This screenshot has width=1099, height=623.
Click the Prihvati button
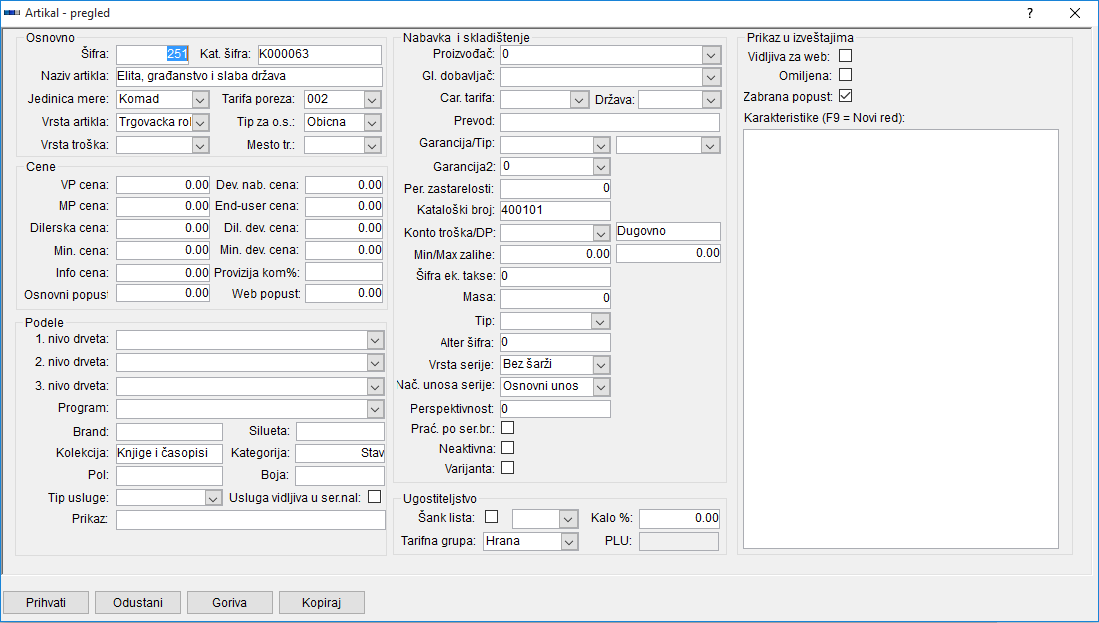(x=46, y=602)
